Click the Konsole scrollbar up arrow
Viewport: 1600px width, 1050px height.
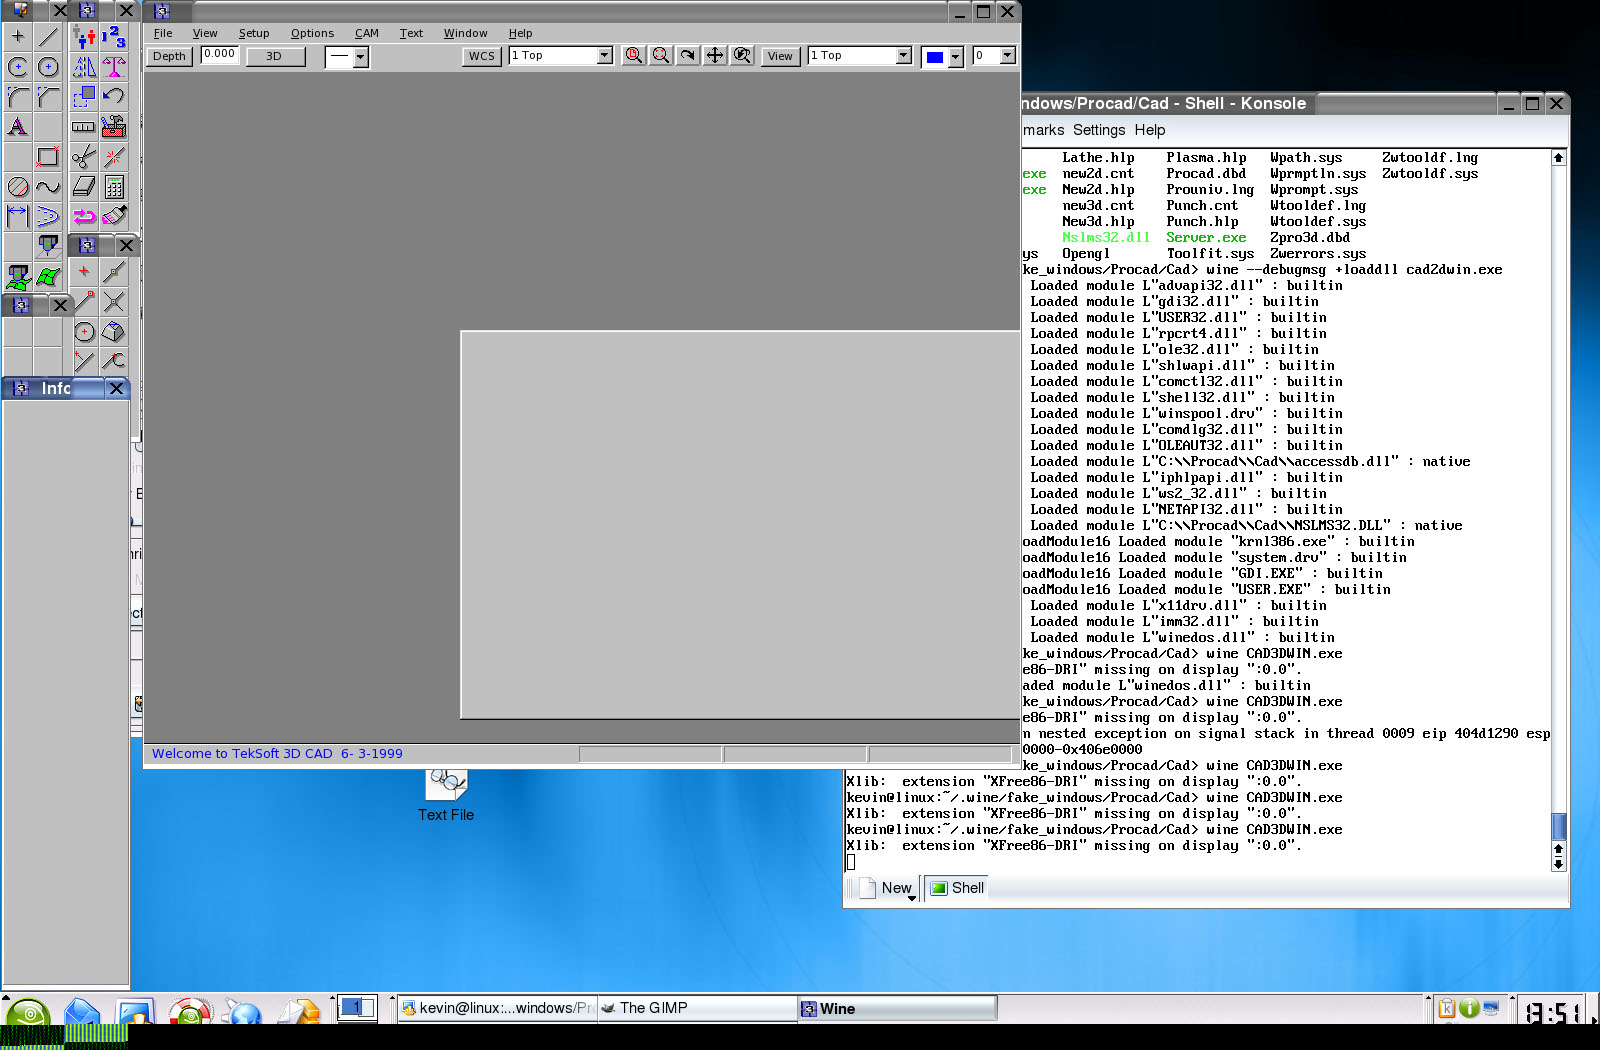[x=1558, y=158]
